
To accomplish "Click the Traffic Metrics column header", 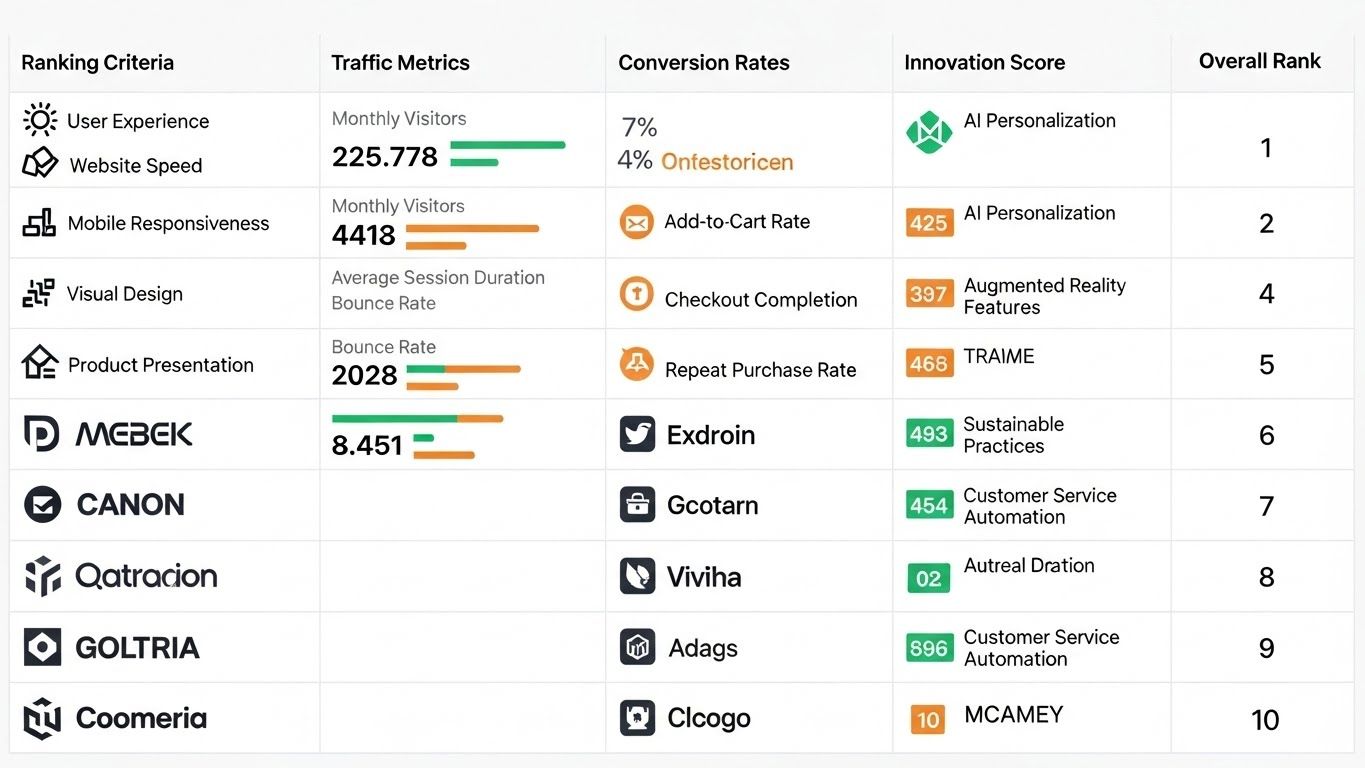I will pyautogui.click(x=400, y=63).
